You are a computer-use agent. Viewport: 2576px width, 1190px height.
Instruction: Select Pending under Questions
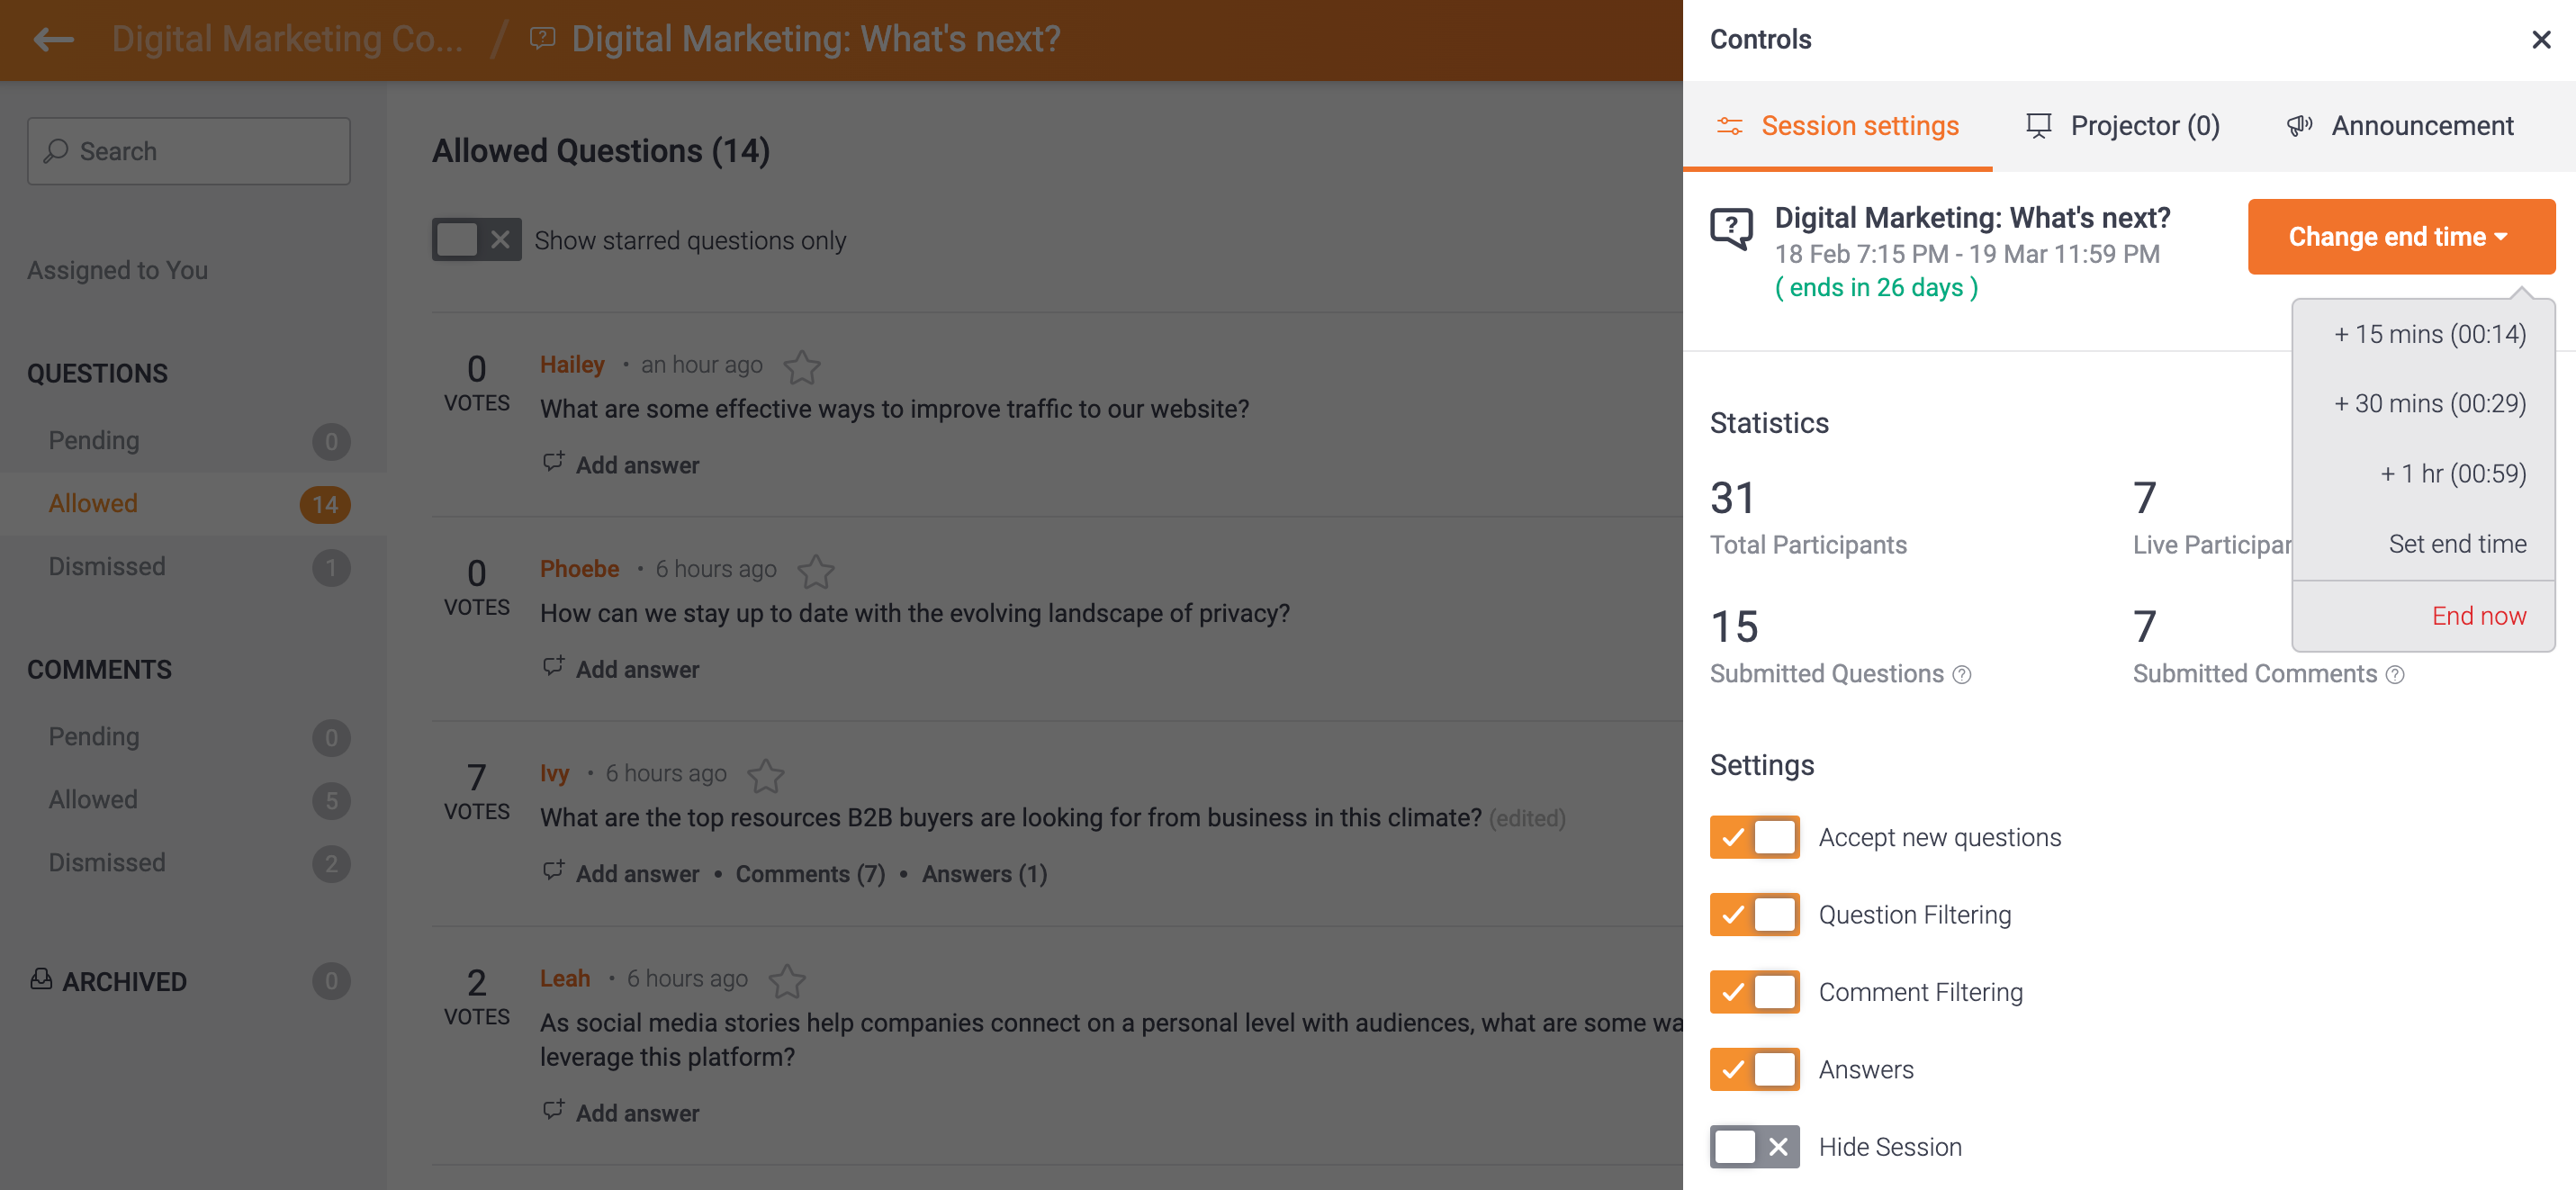tap(193, 441)
